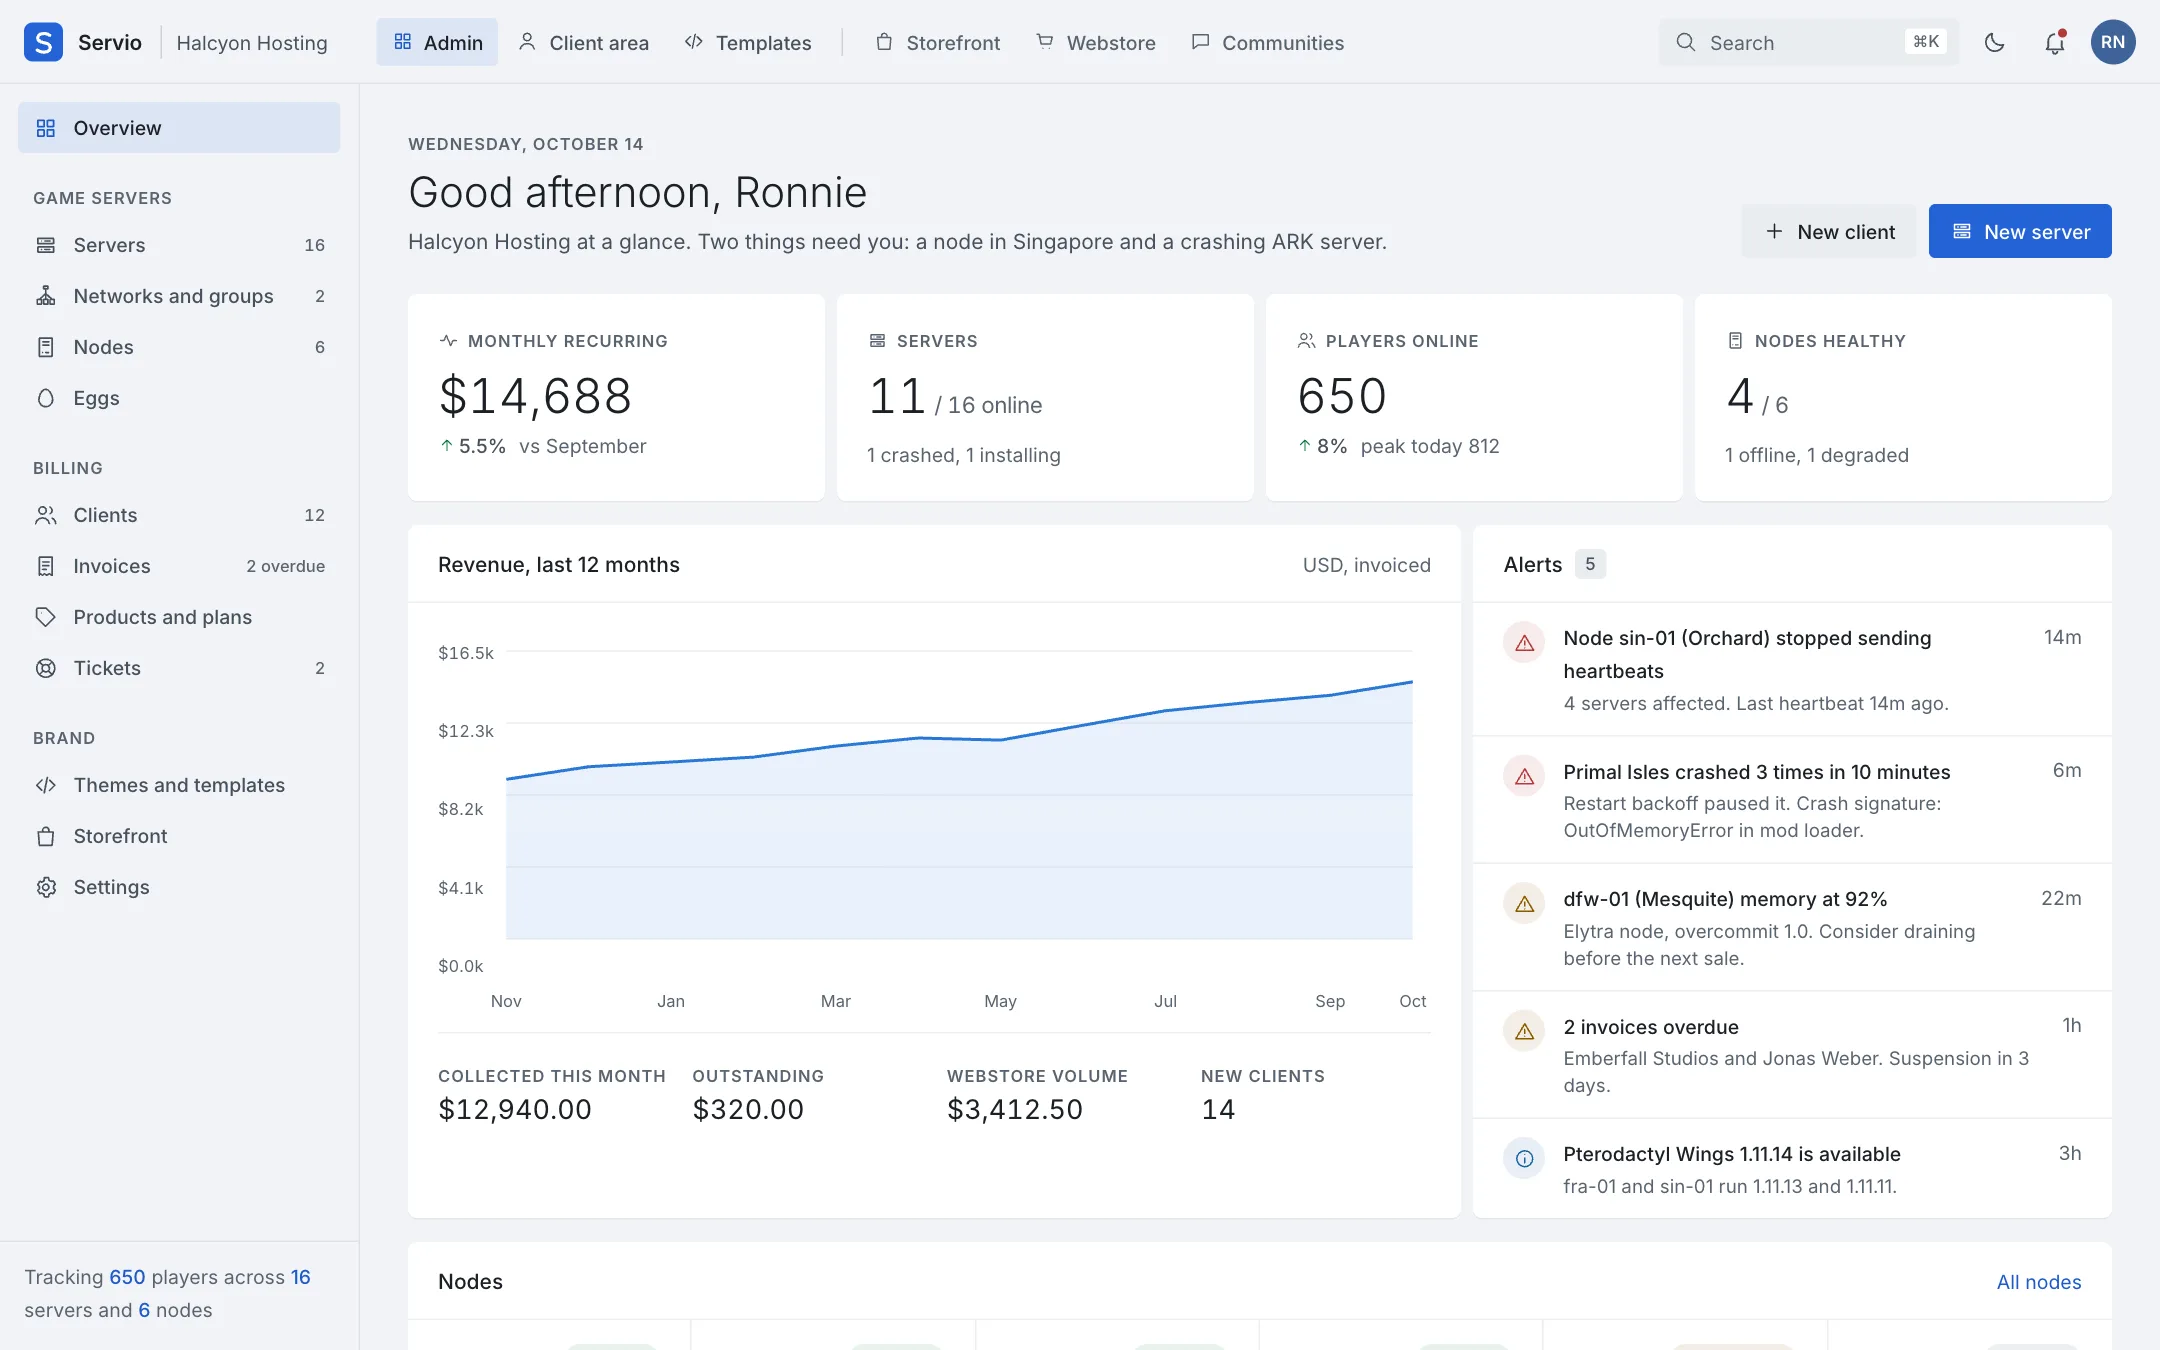
Task: Click the Settings gear icon
Action: coord(46,887)
